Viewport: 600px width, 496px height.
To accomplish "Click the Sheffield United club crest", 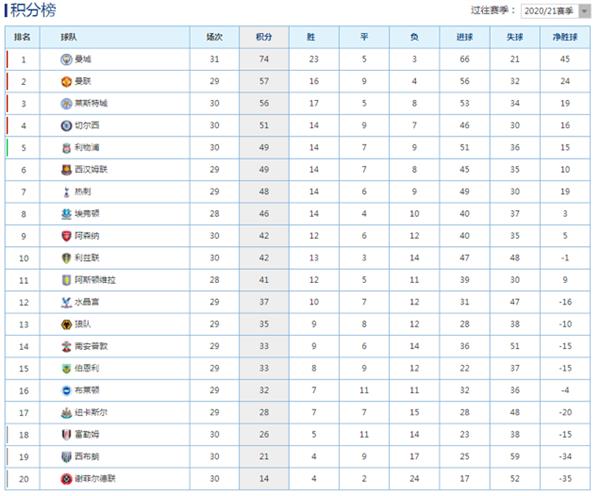I will click(66, 479).
